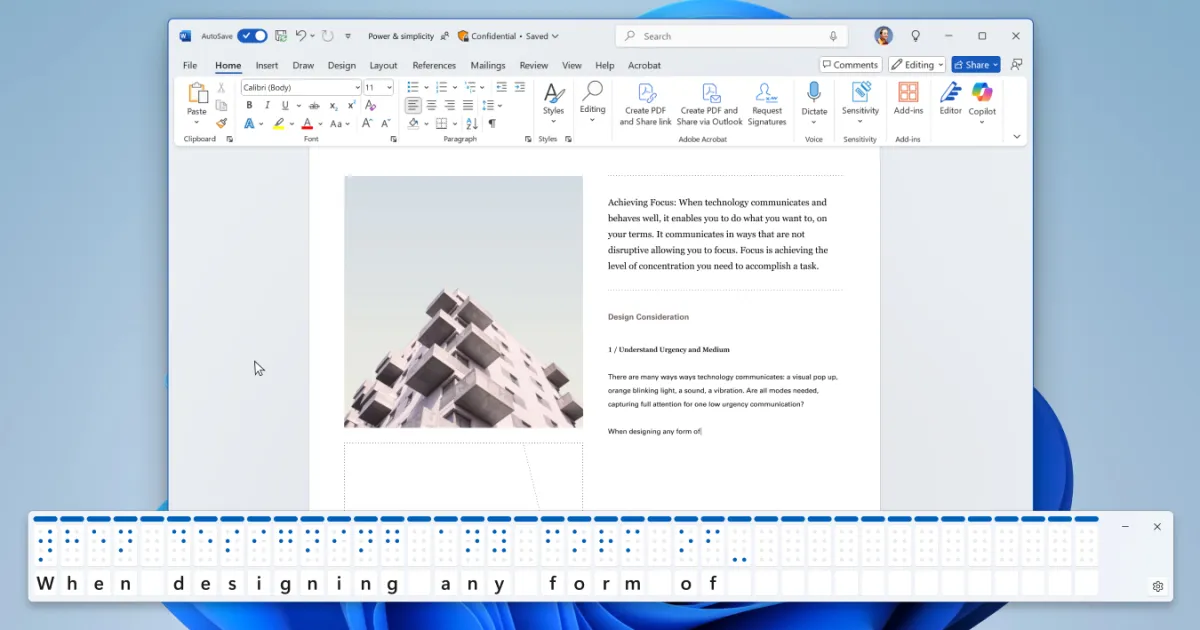Select the subscript icon
Image resolution: width=1200 pixels, height=630 pixels.
point(334,105)
